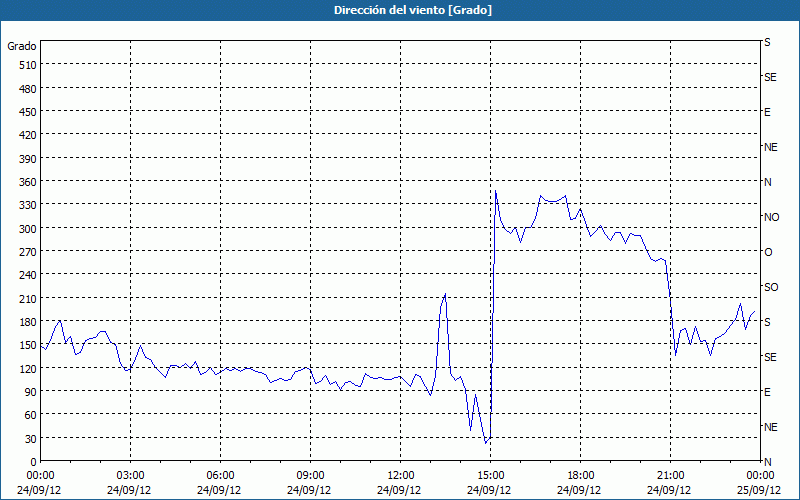Click the wind line spike peaking near 13:30

pos(445,294)
